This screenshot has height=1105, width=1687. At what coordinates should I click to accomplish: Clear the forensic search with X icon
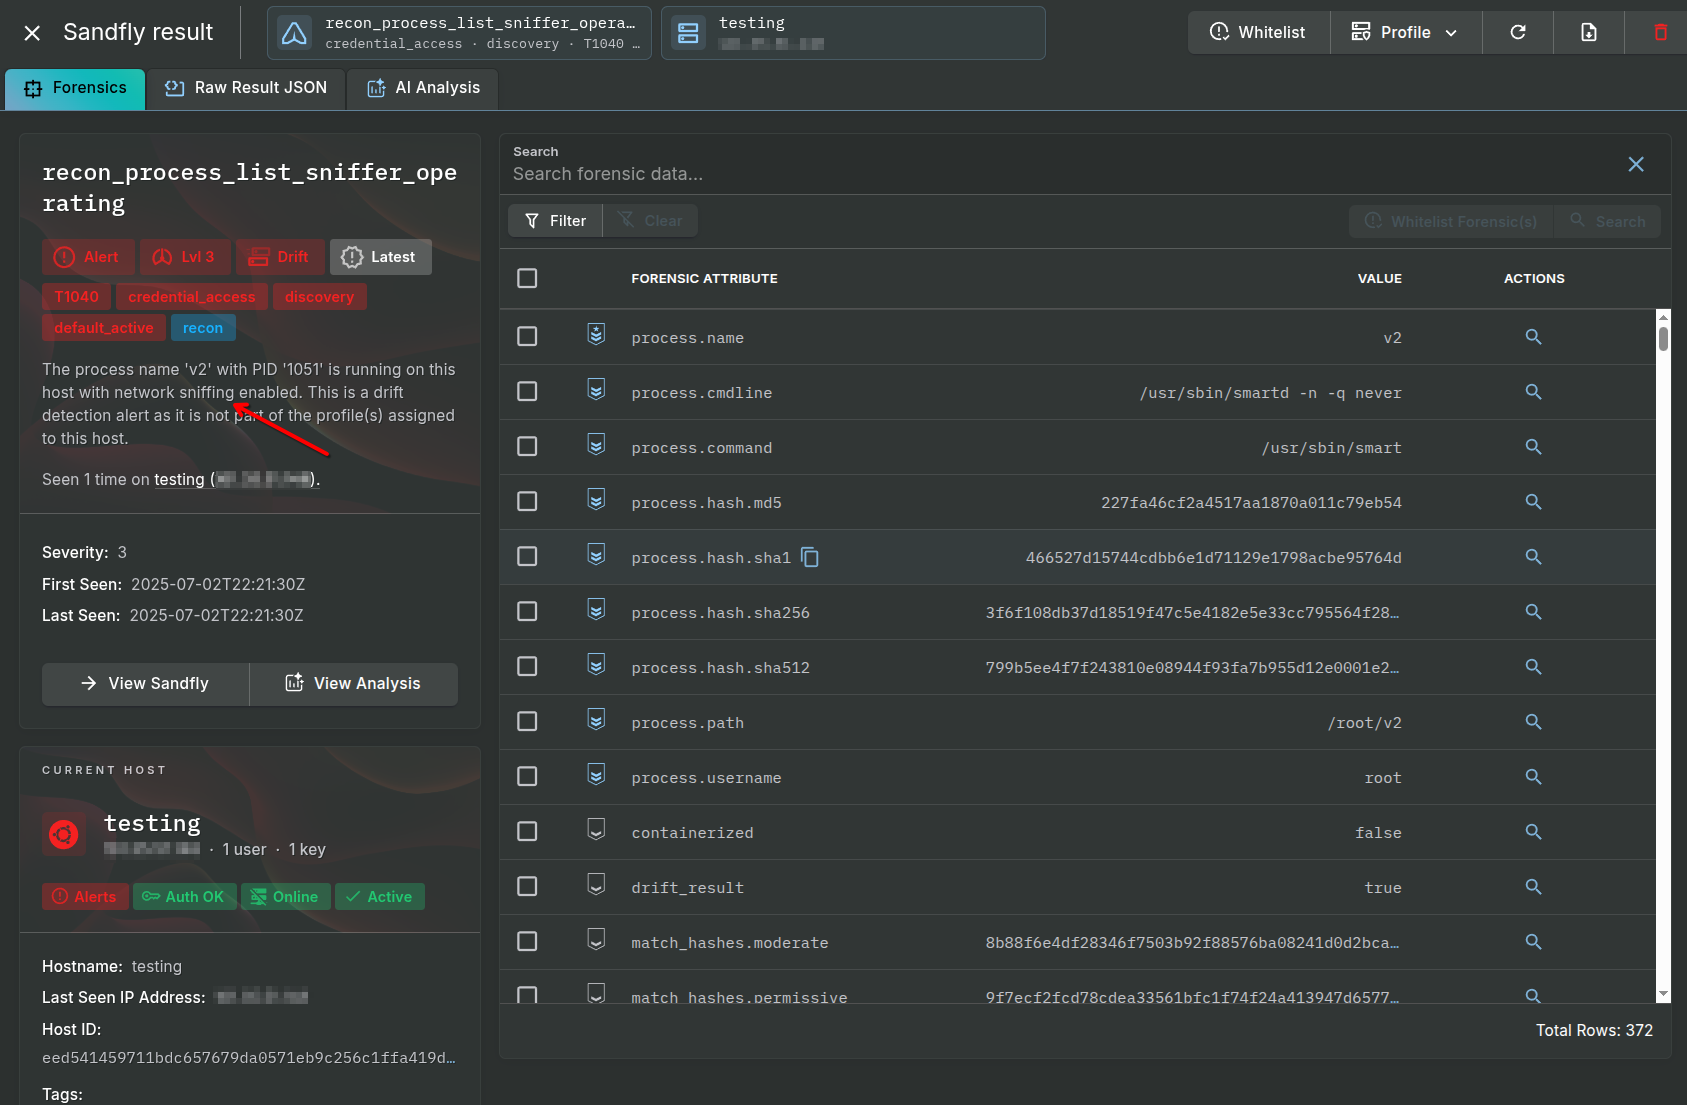[x=1636, y=164]
